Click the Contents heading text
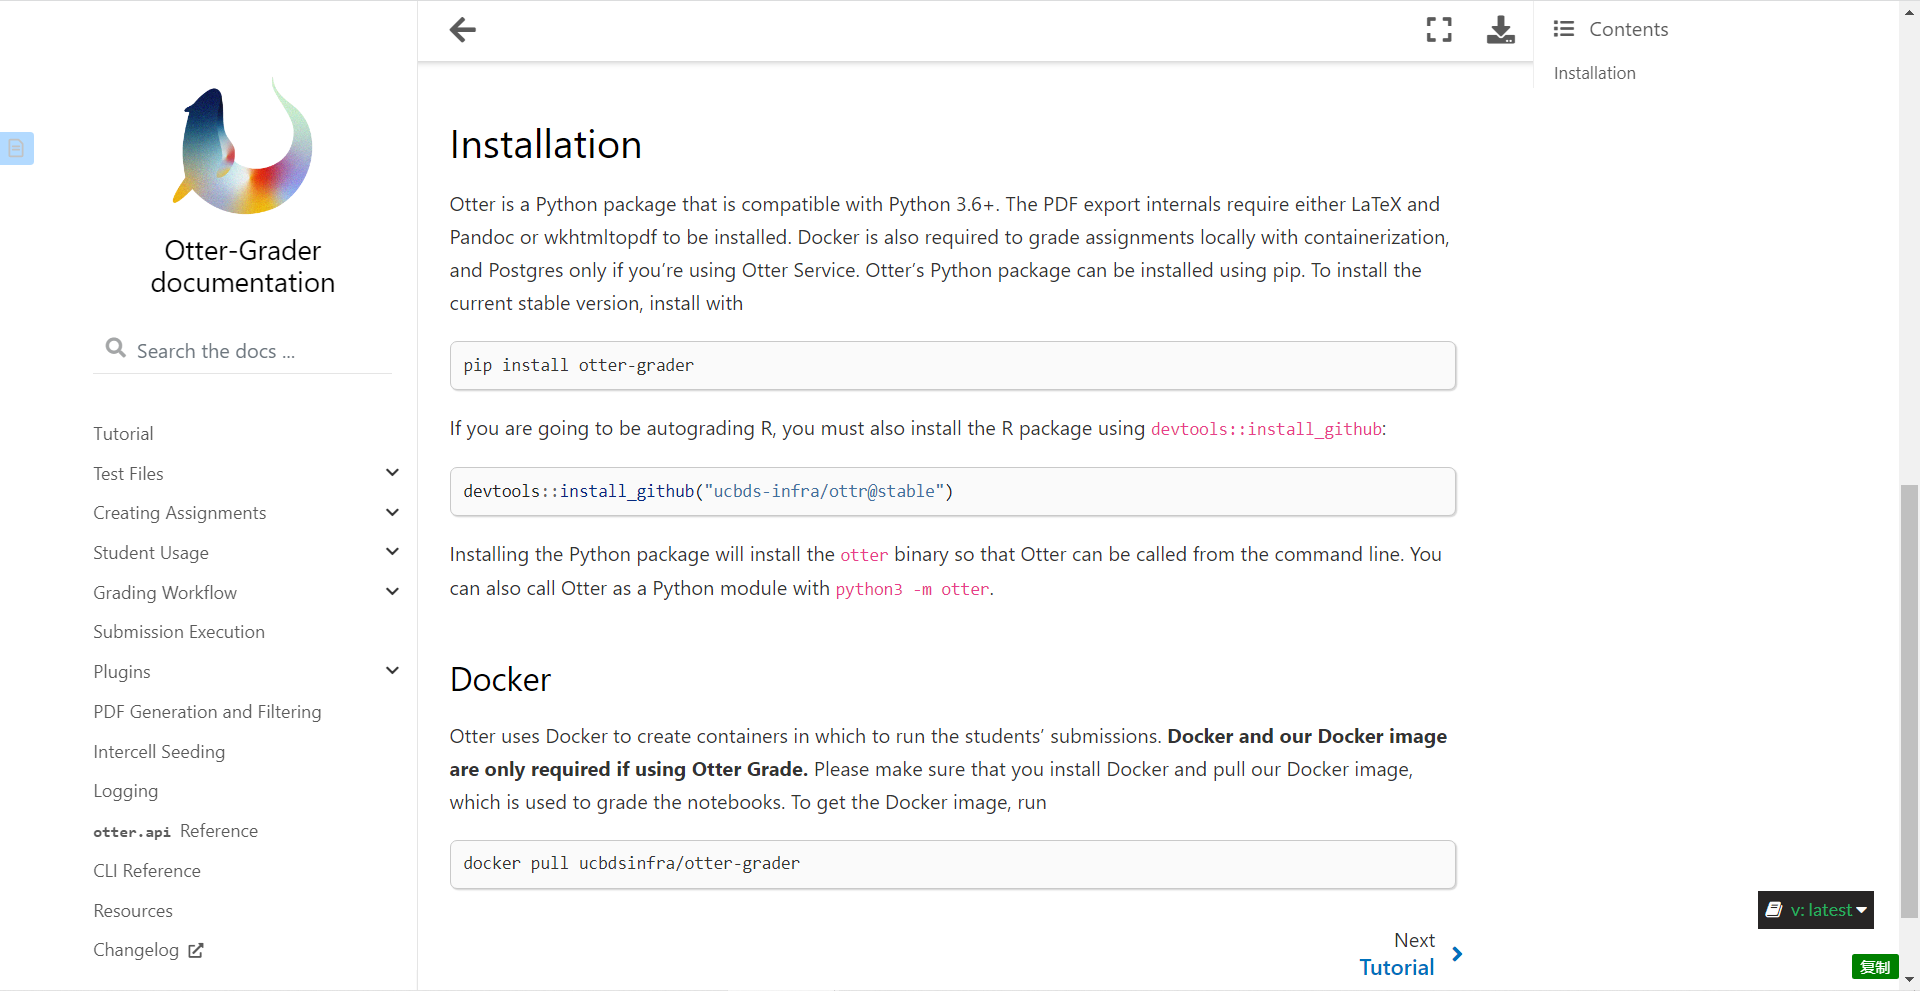The width and height of the screenshot is (1920, 991). click(x=1628, y=29)
